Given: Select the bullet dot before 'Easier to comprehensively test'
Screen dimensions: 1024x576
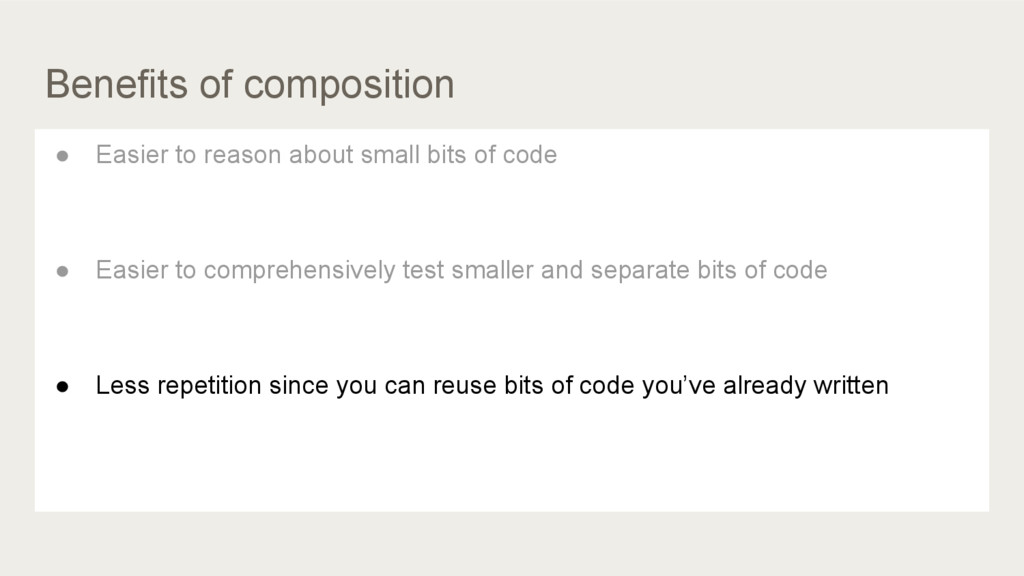Looking at the screenshot, I should pos(63,271).
